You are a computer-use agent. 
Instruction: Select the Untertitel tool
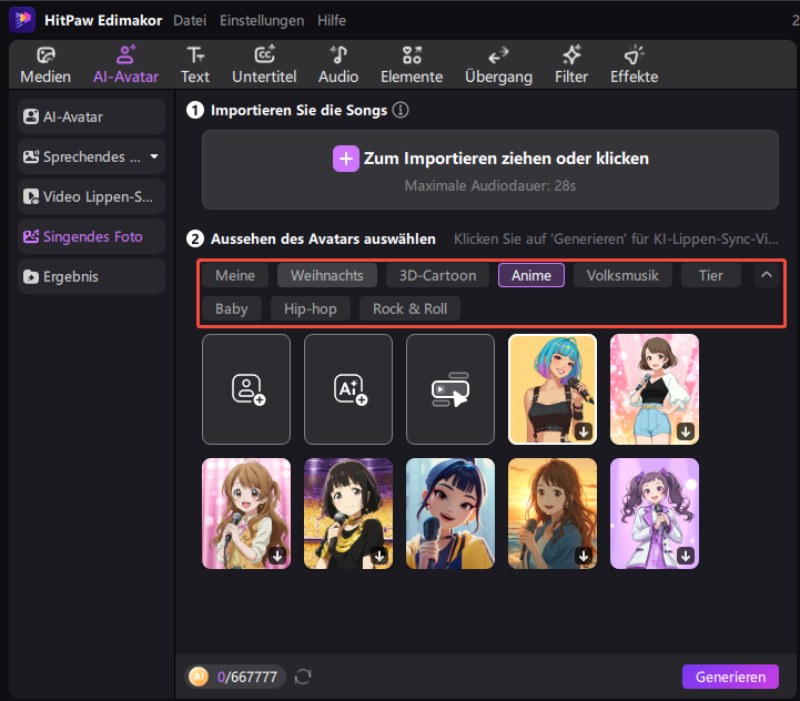pyautogui.click(x=264, y=65)
